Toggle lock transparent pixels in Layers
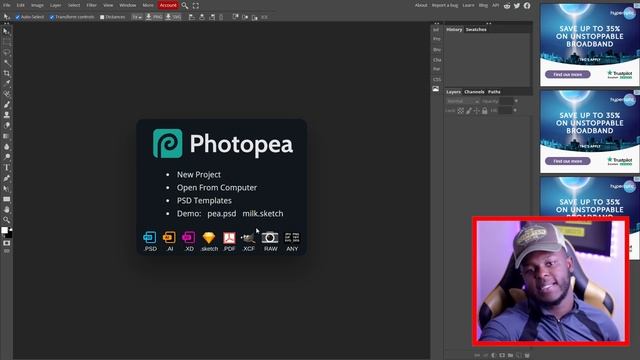Image resolution: width=640 pixels, height=360 pixels. pos(460,111)
